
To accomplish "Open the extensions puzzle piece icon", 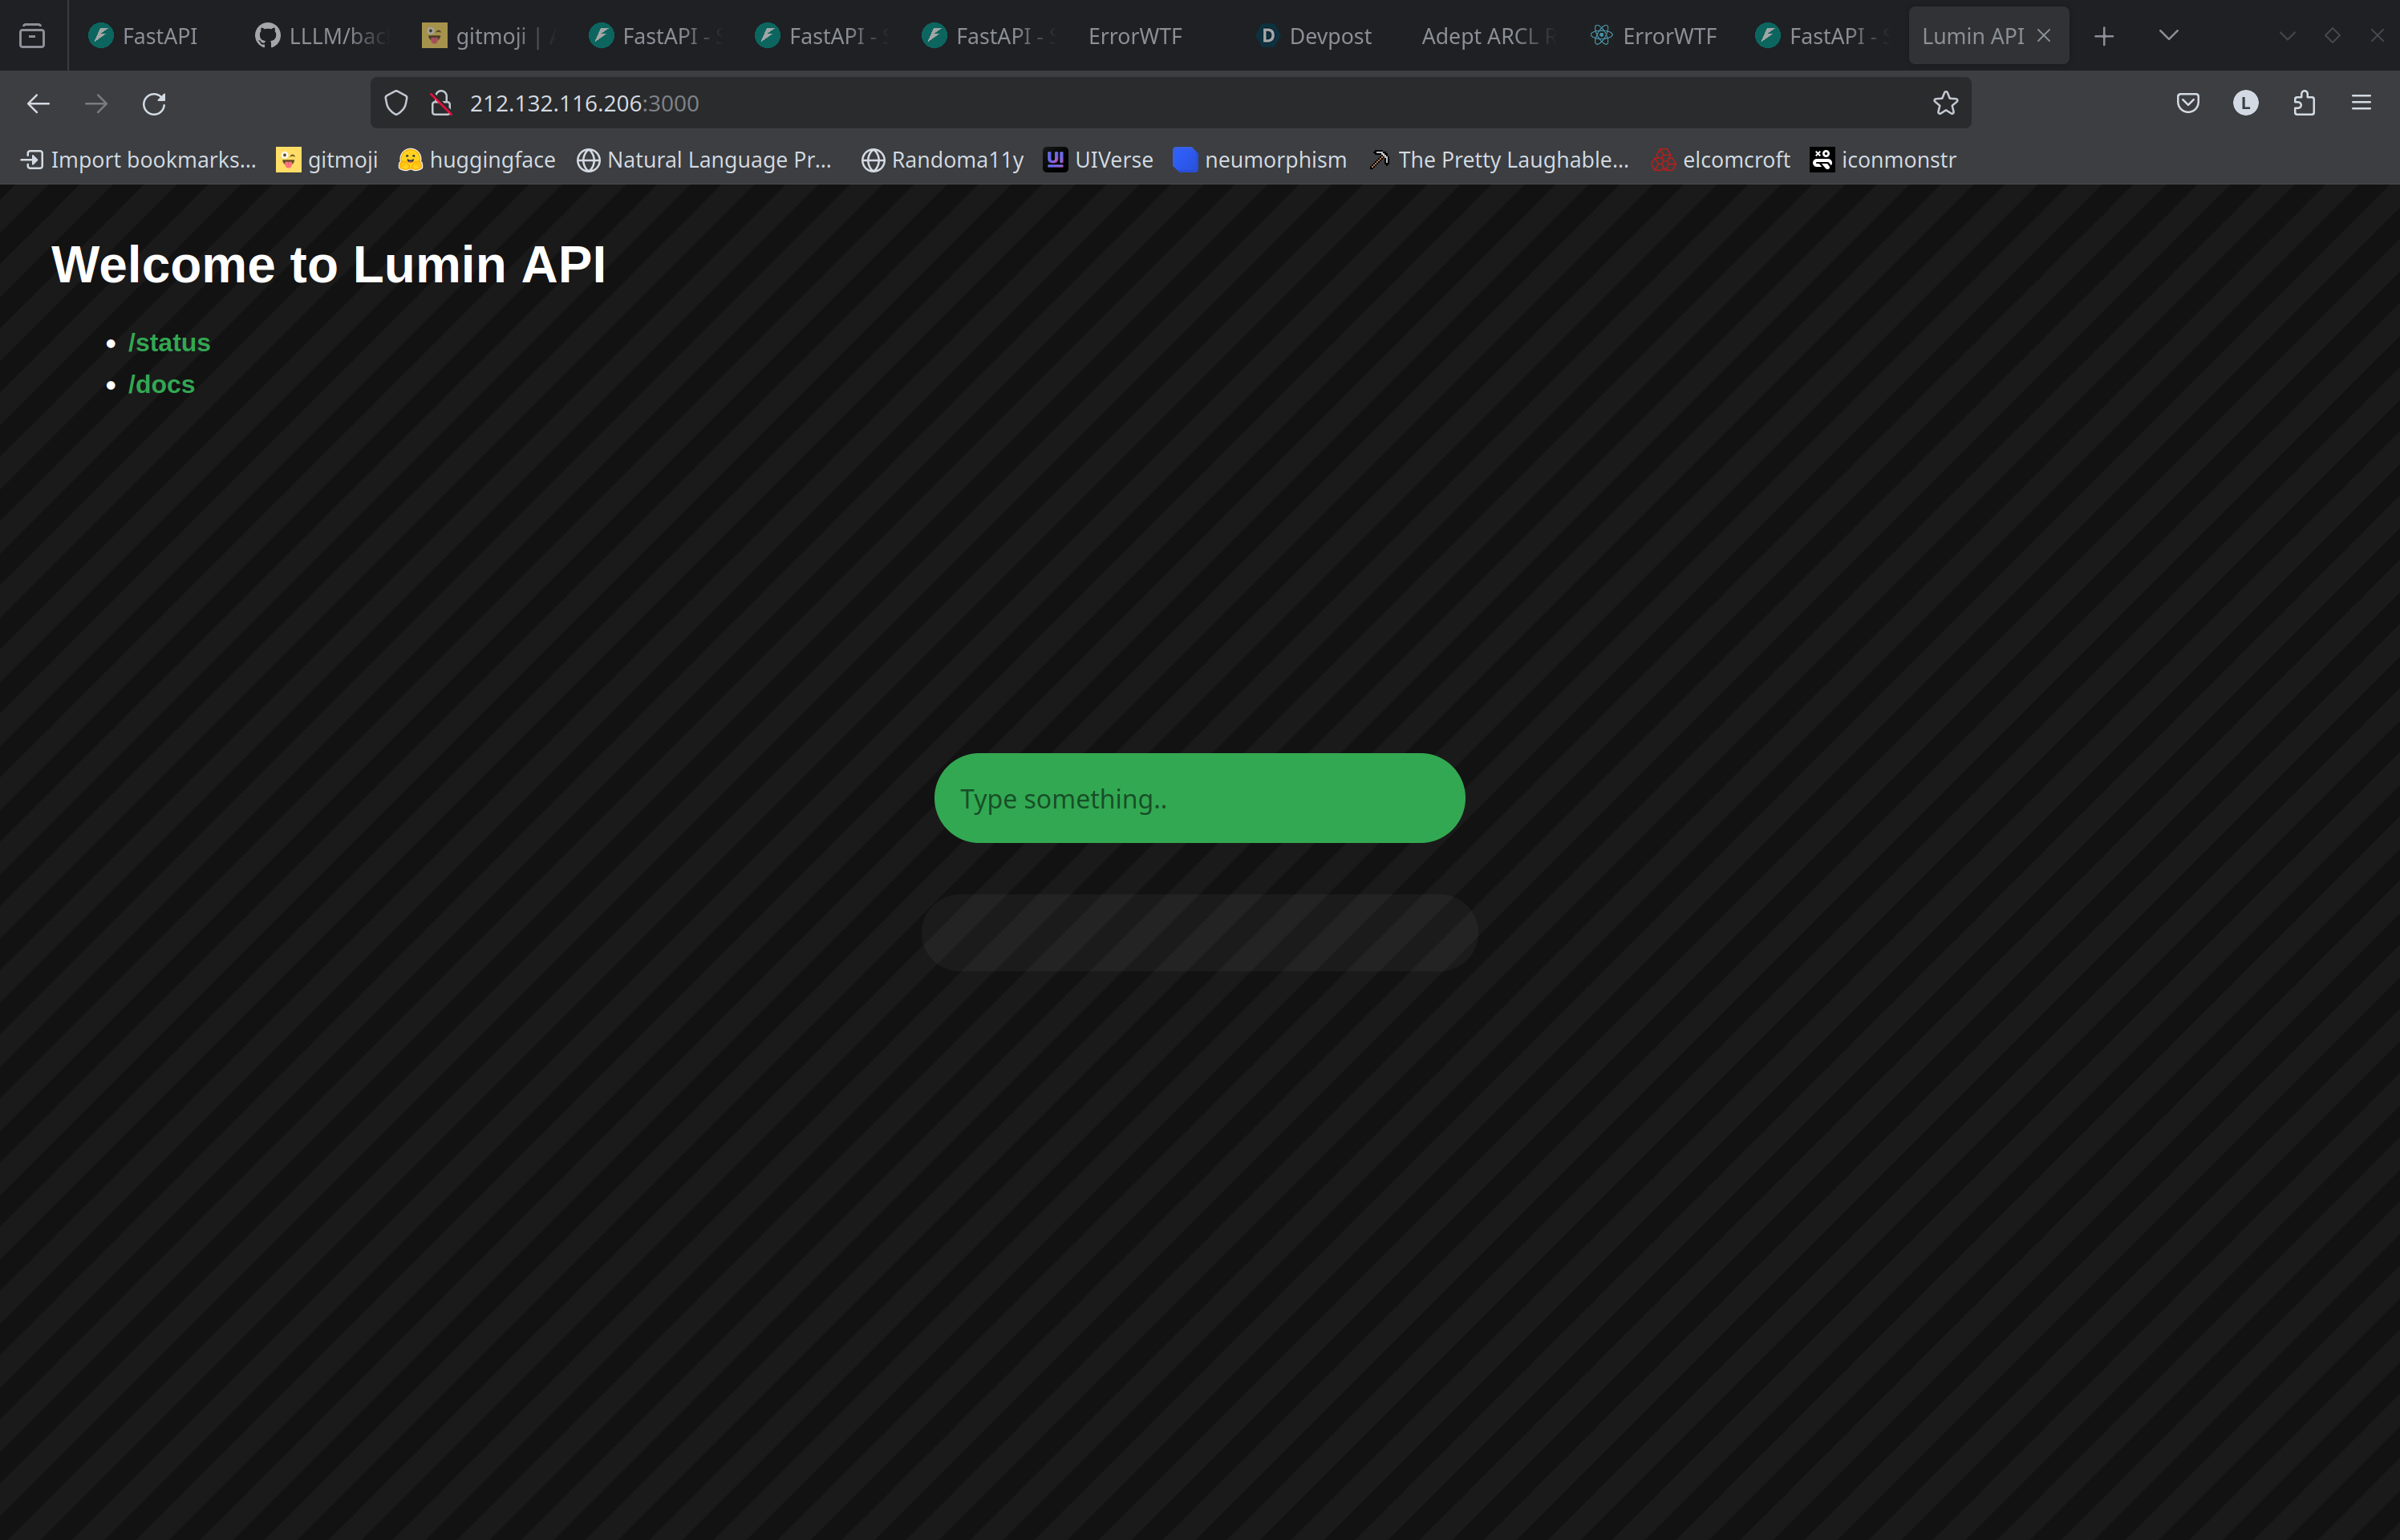I will tap(2304, 103).
